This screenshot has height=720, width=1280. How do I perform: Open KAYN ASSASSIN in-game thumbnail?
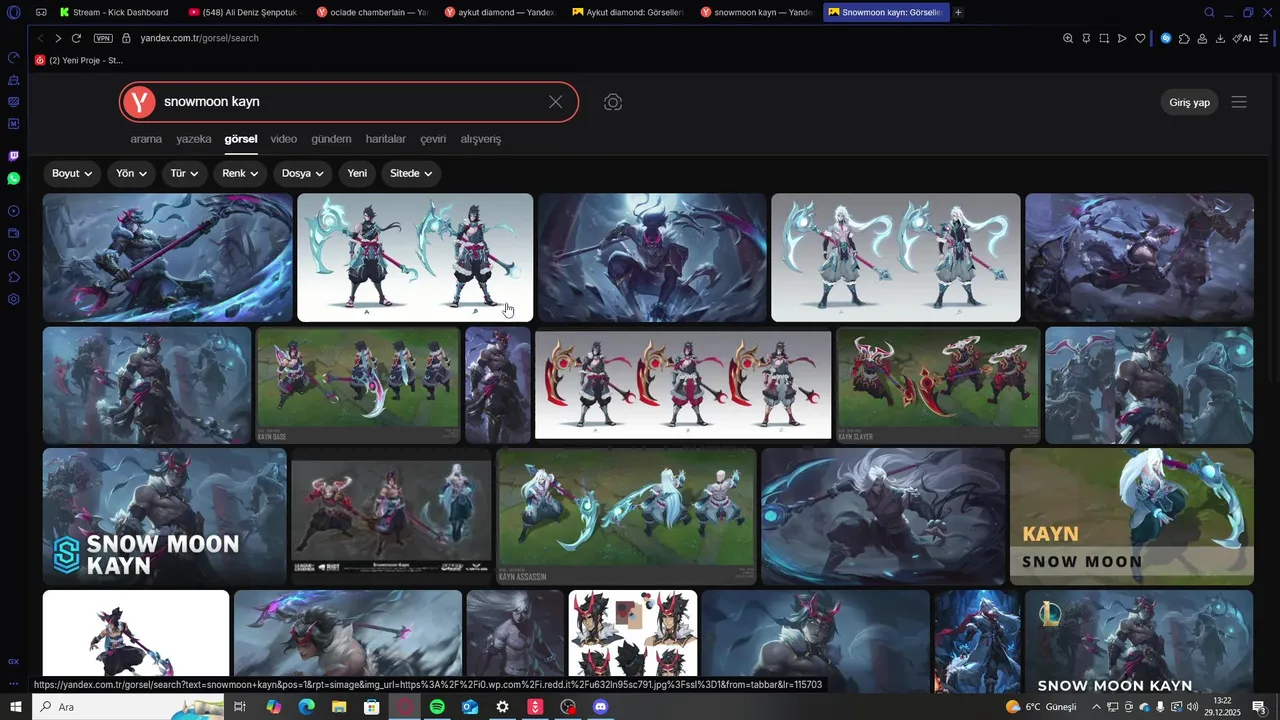pyautogui.click(x=626, y=516)
